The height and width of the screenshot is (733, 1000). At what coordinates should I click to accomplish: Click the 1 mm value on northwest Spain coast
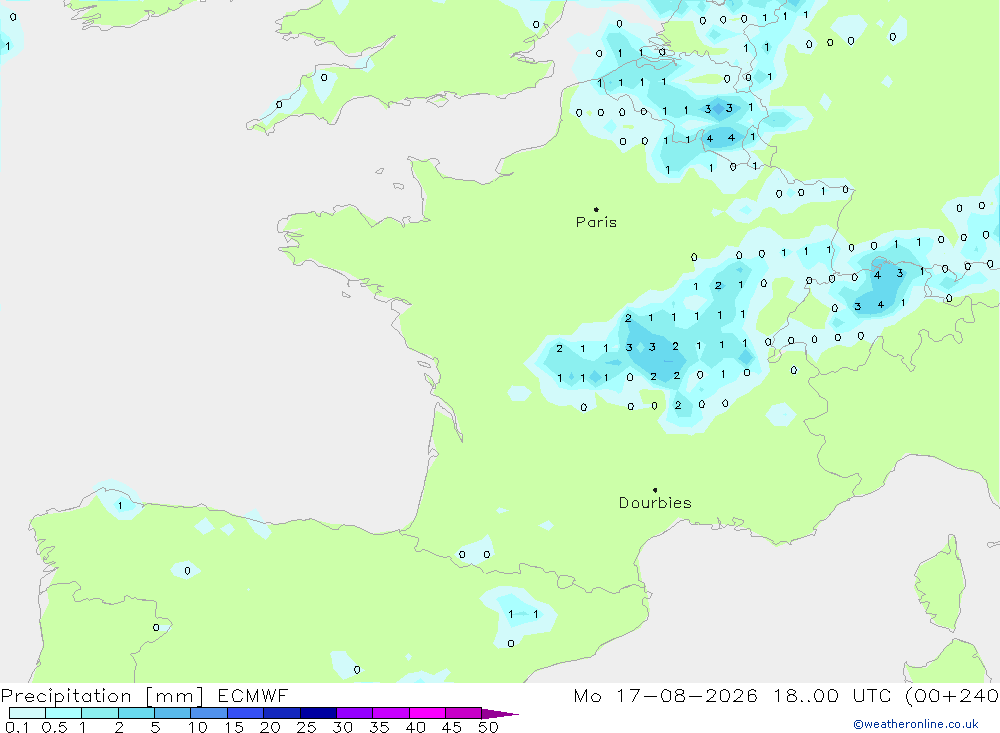pos(120,506)
